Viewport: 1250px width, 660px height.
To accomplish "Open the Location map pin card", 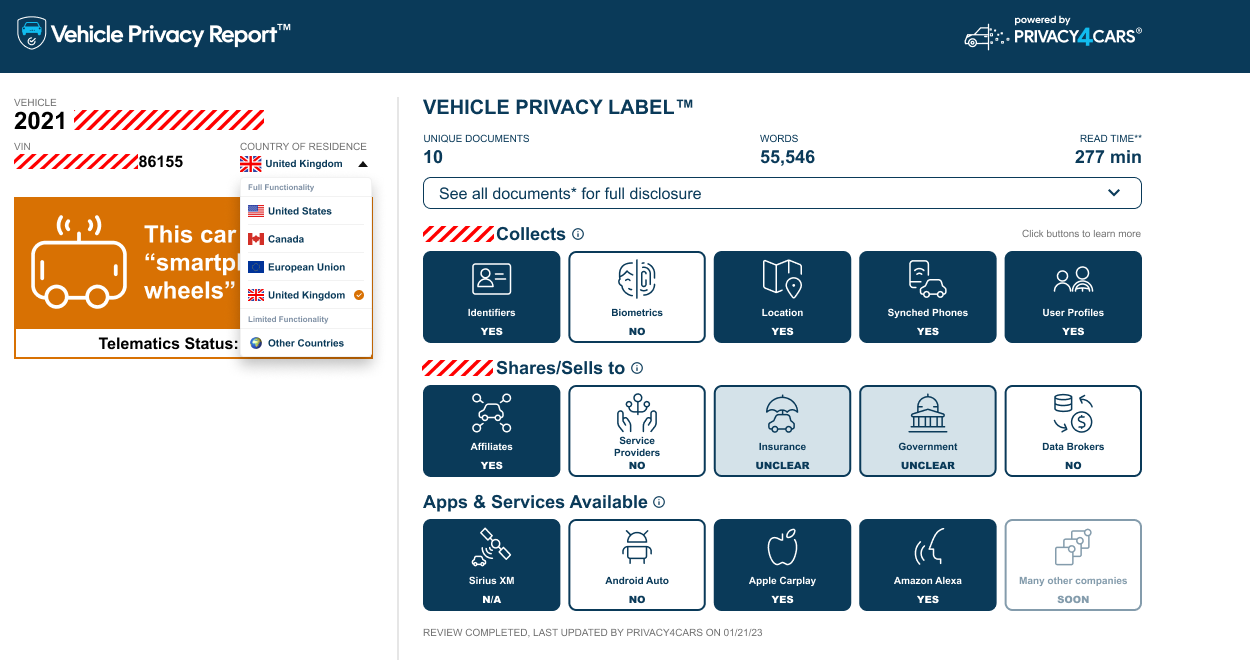I will point(782,297).
